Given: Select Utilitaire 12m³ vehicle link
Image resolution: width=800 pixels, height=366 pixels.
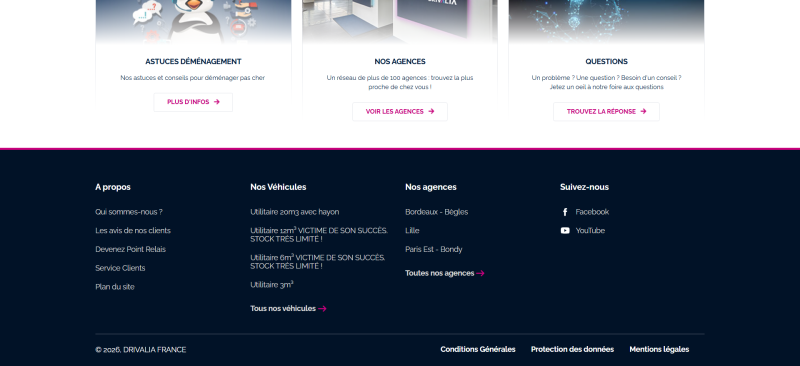Looking at the screenshot, I should click(x=319, y=235).
